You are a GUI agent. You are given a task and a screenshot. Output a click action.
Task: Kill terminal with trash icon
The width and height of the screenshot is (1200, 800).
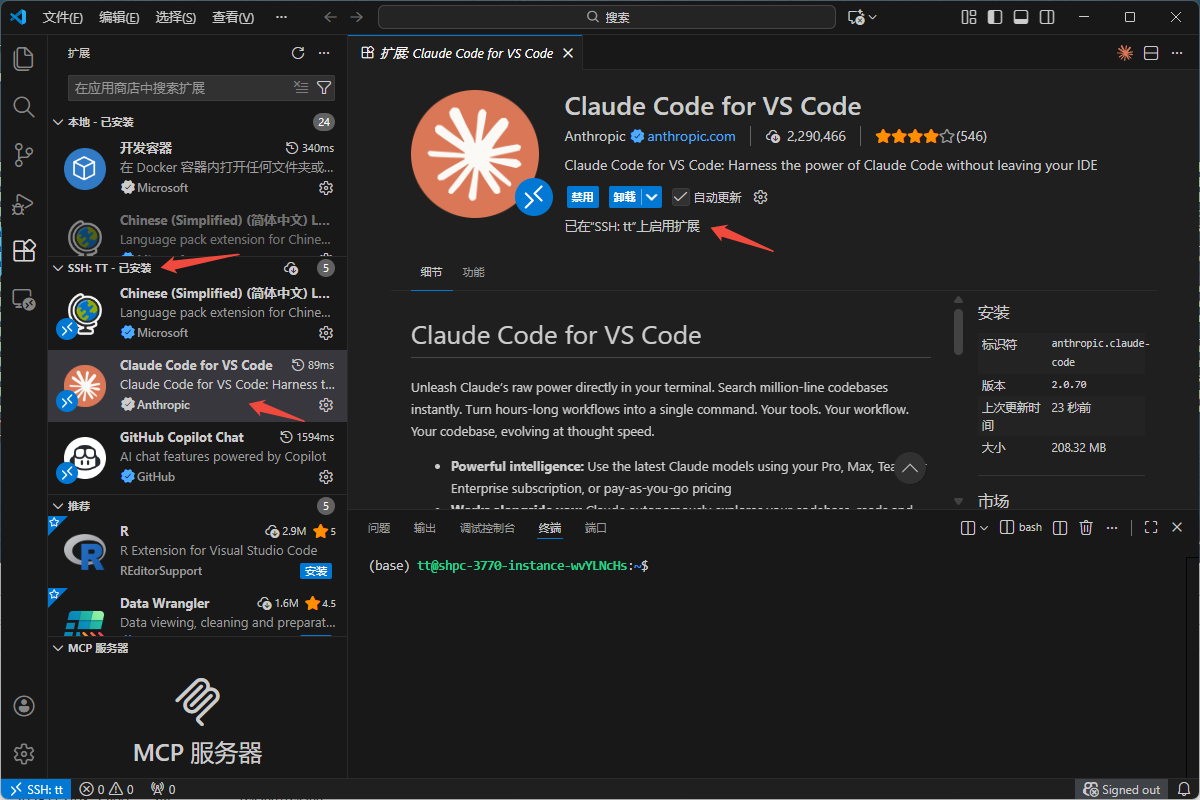pyautogui.click(x=1086, y=527)
